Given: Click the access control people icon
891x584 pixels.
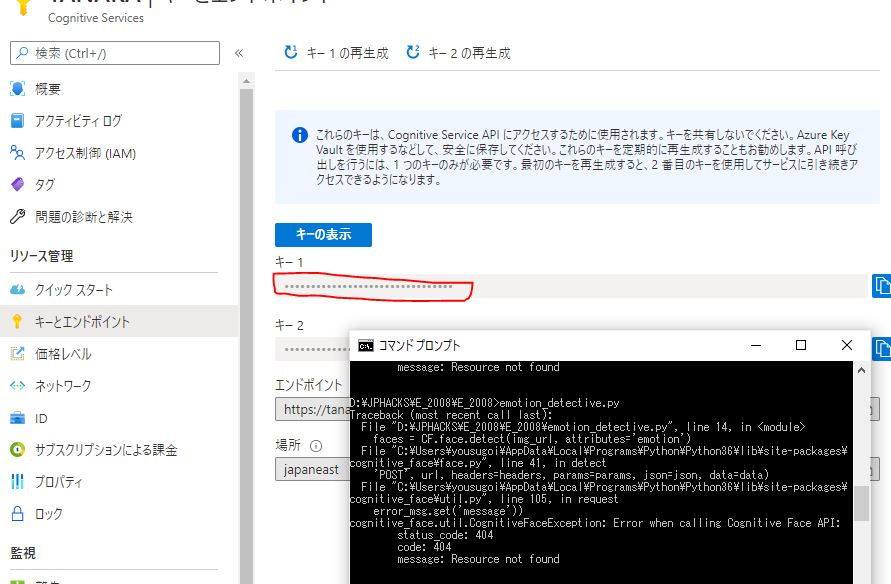Looking at the screenshot, I should click(18, 153).
